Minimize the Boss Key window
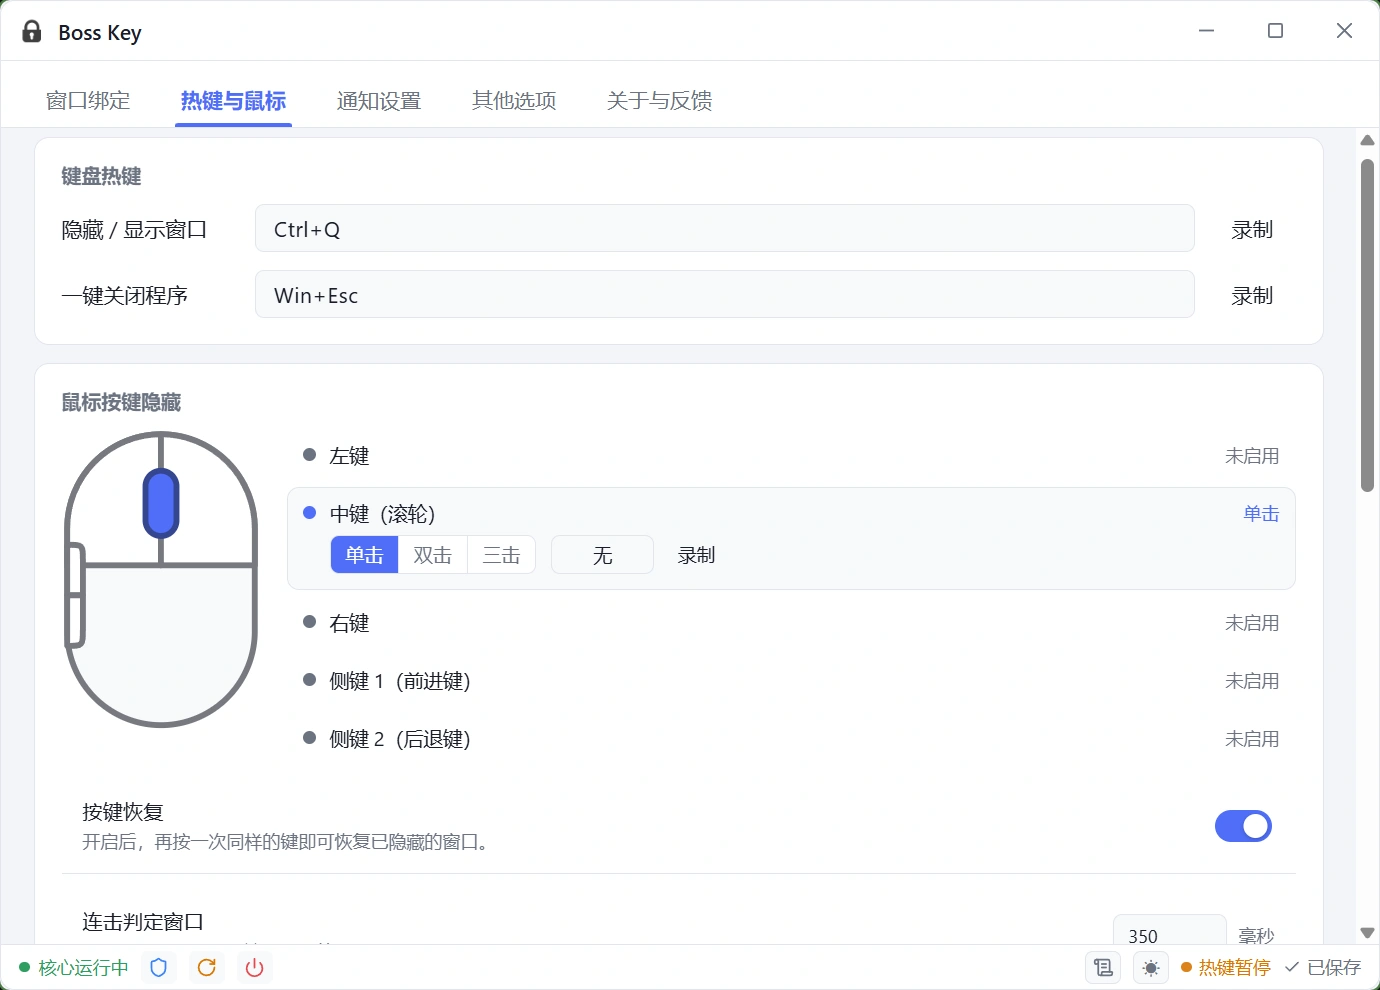The image size is (1380, 990). (x=1207, y=31)
